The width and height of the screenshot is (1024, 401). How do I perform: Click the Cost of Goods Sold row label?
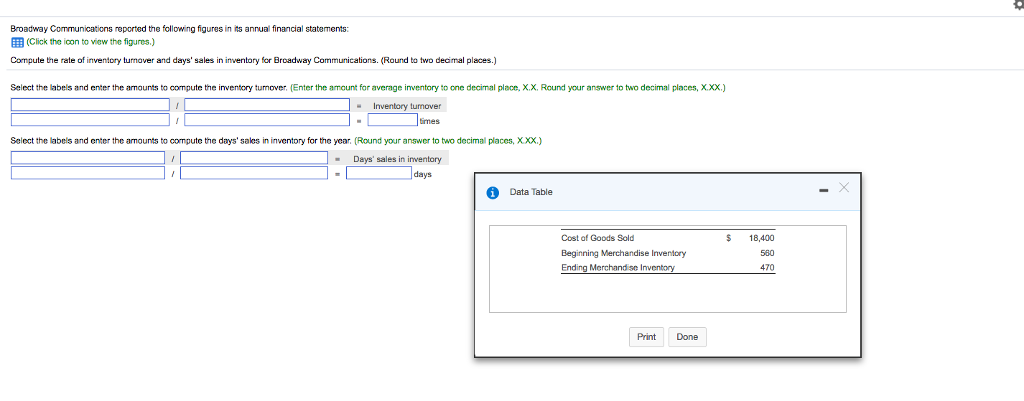point(598,238)
